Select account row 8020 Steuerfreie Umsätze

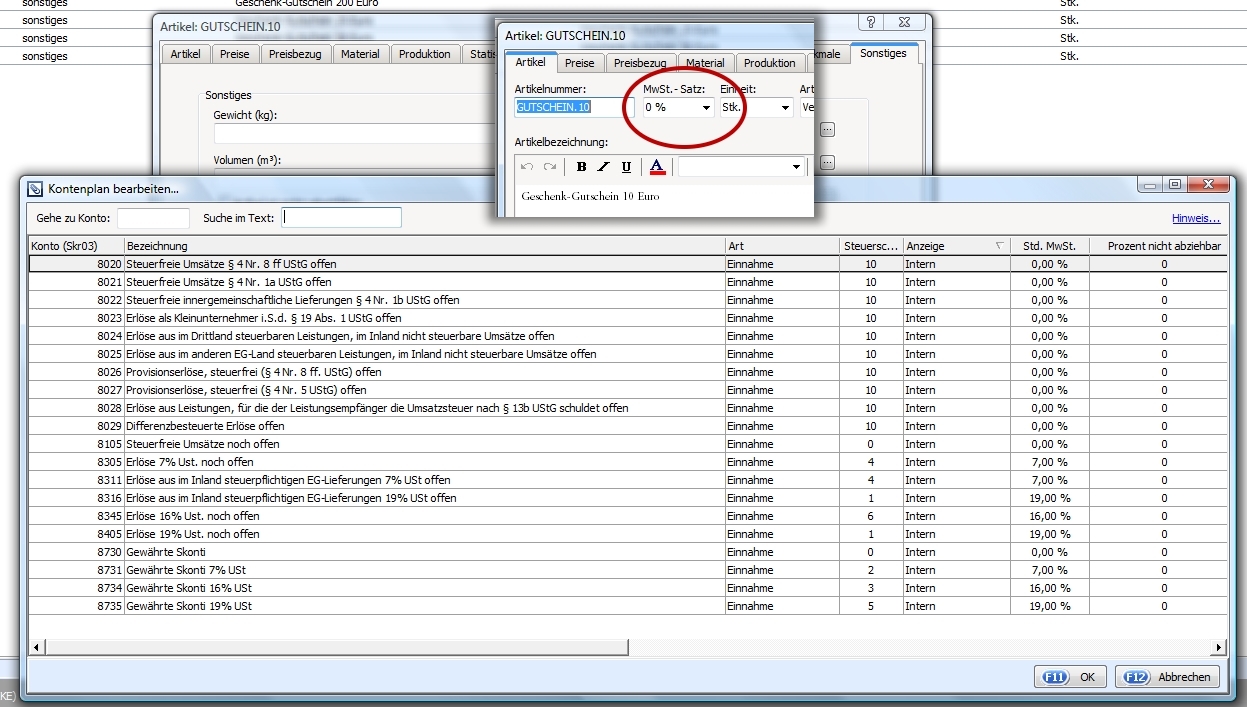click(x=628, y=264)
